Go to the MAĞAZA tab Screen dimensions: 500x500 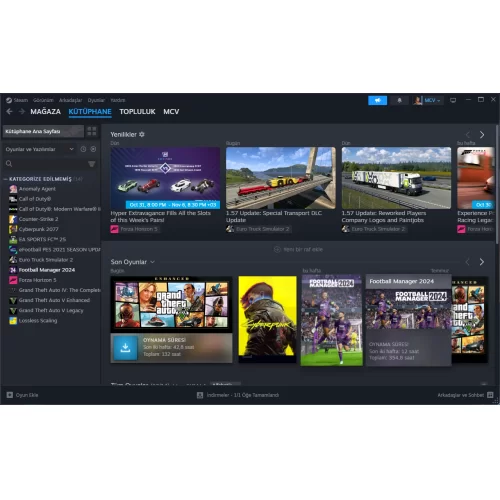[x=46, y=112]
